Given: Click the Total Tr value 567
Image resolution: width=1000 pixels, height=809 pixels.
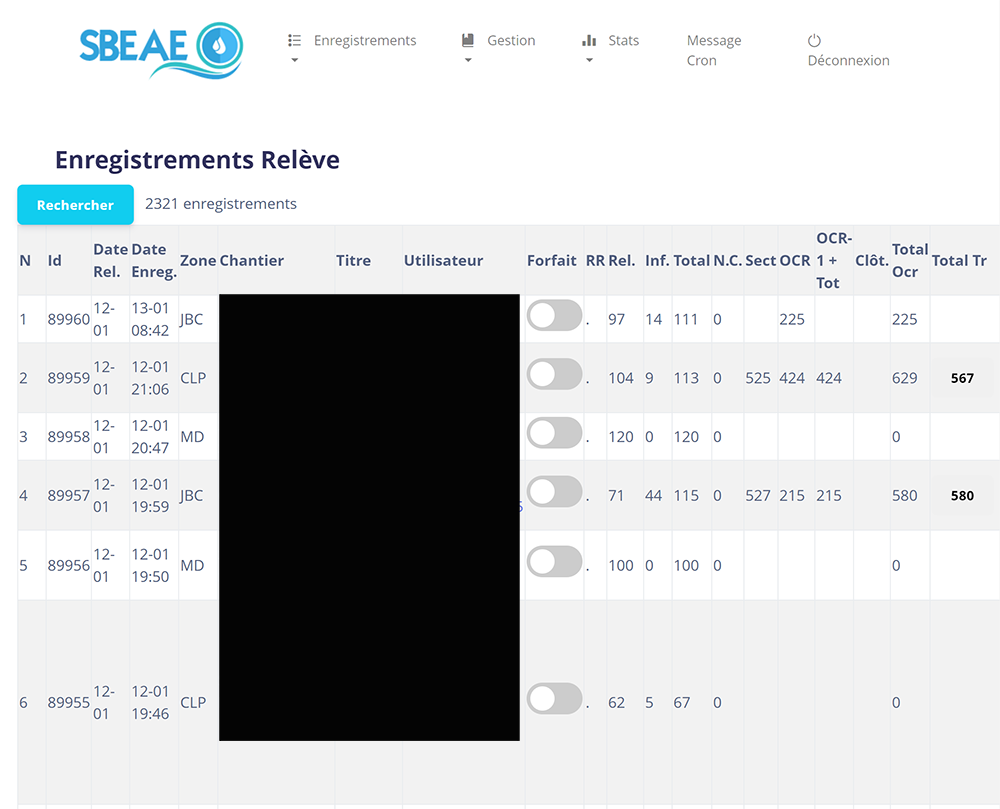Looking at the screenshot, I should tap(962, 378).
